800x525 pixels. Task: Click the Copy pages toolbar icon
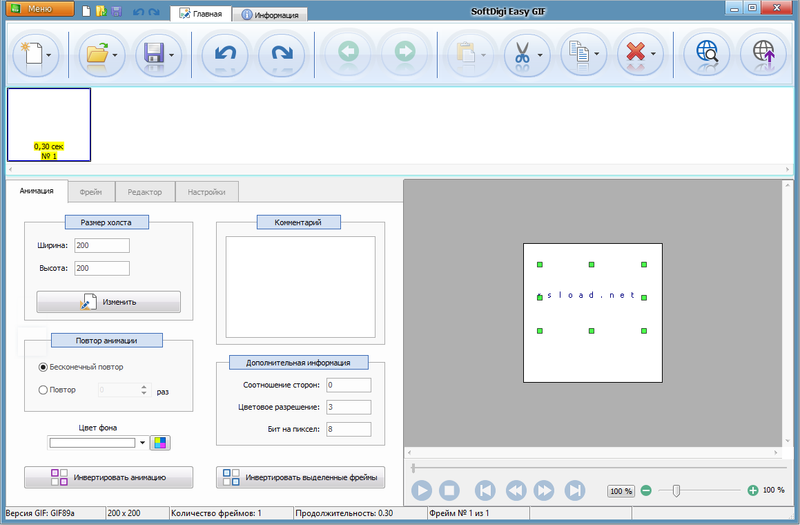click(x=579, y=53)
